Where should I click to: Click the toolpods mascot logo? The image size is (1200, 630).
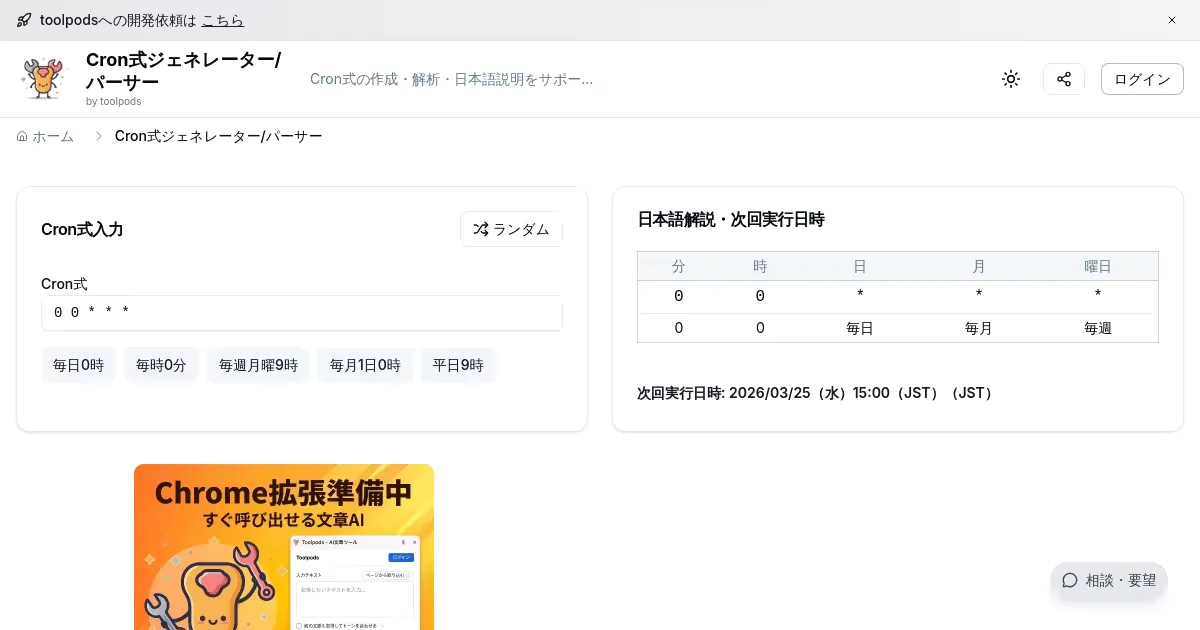click(43, 79)
